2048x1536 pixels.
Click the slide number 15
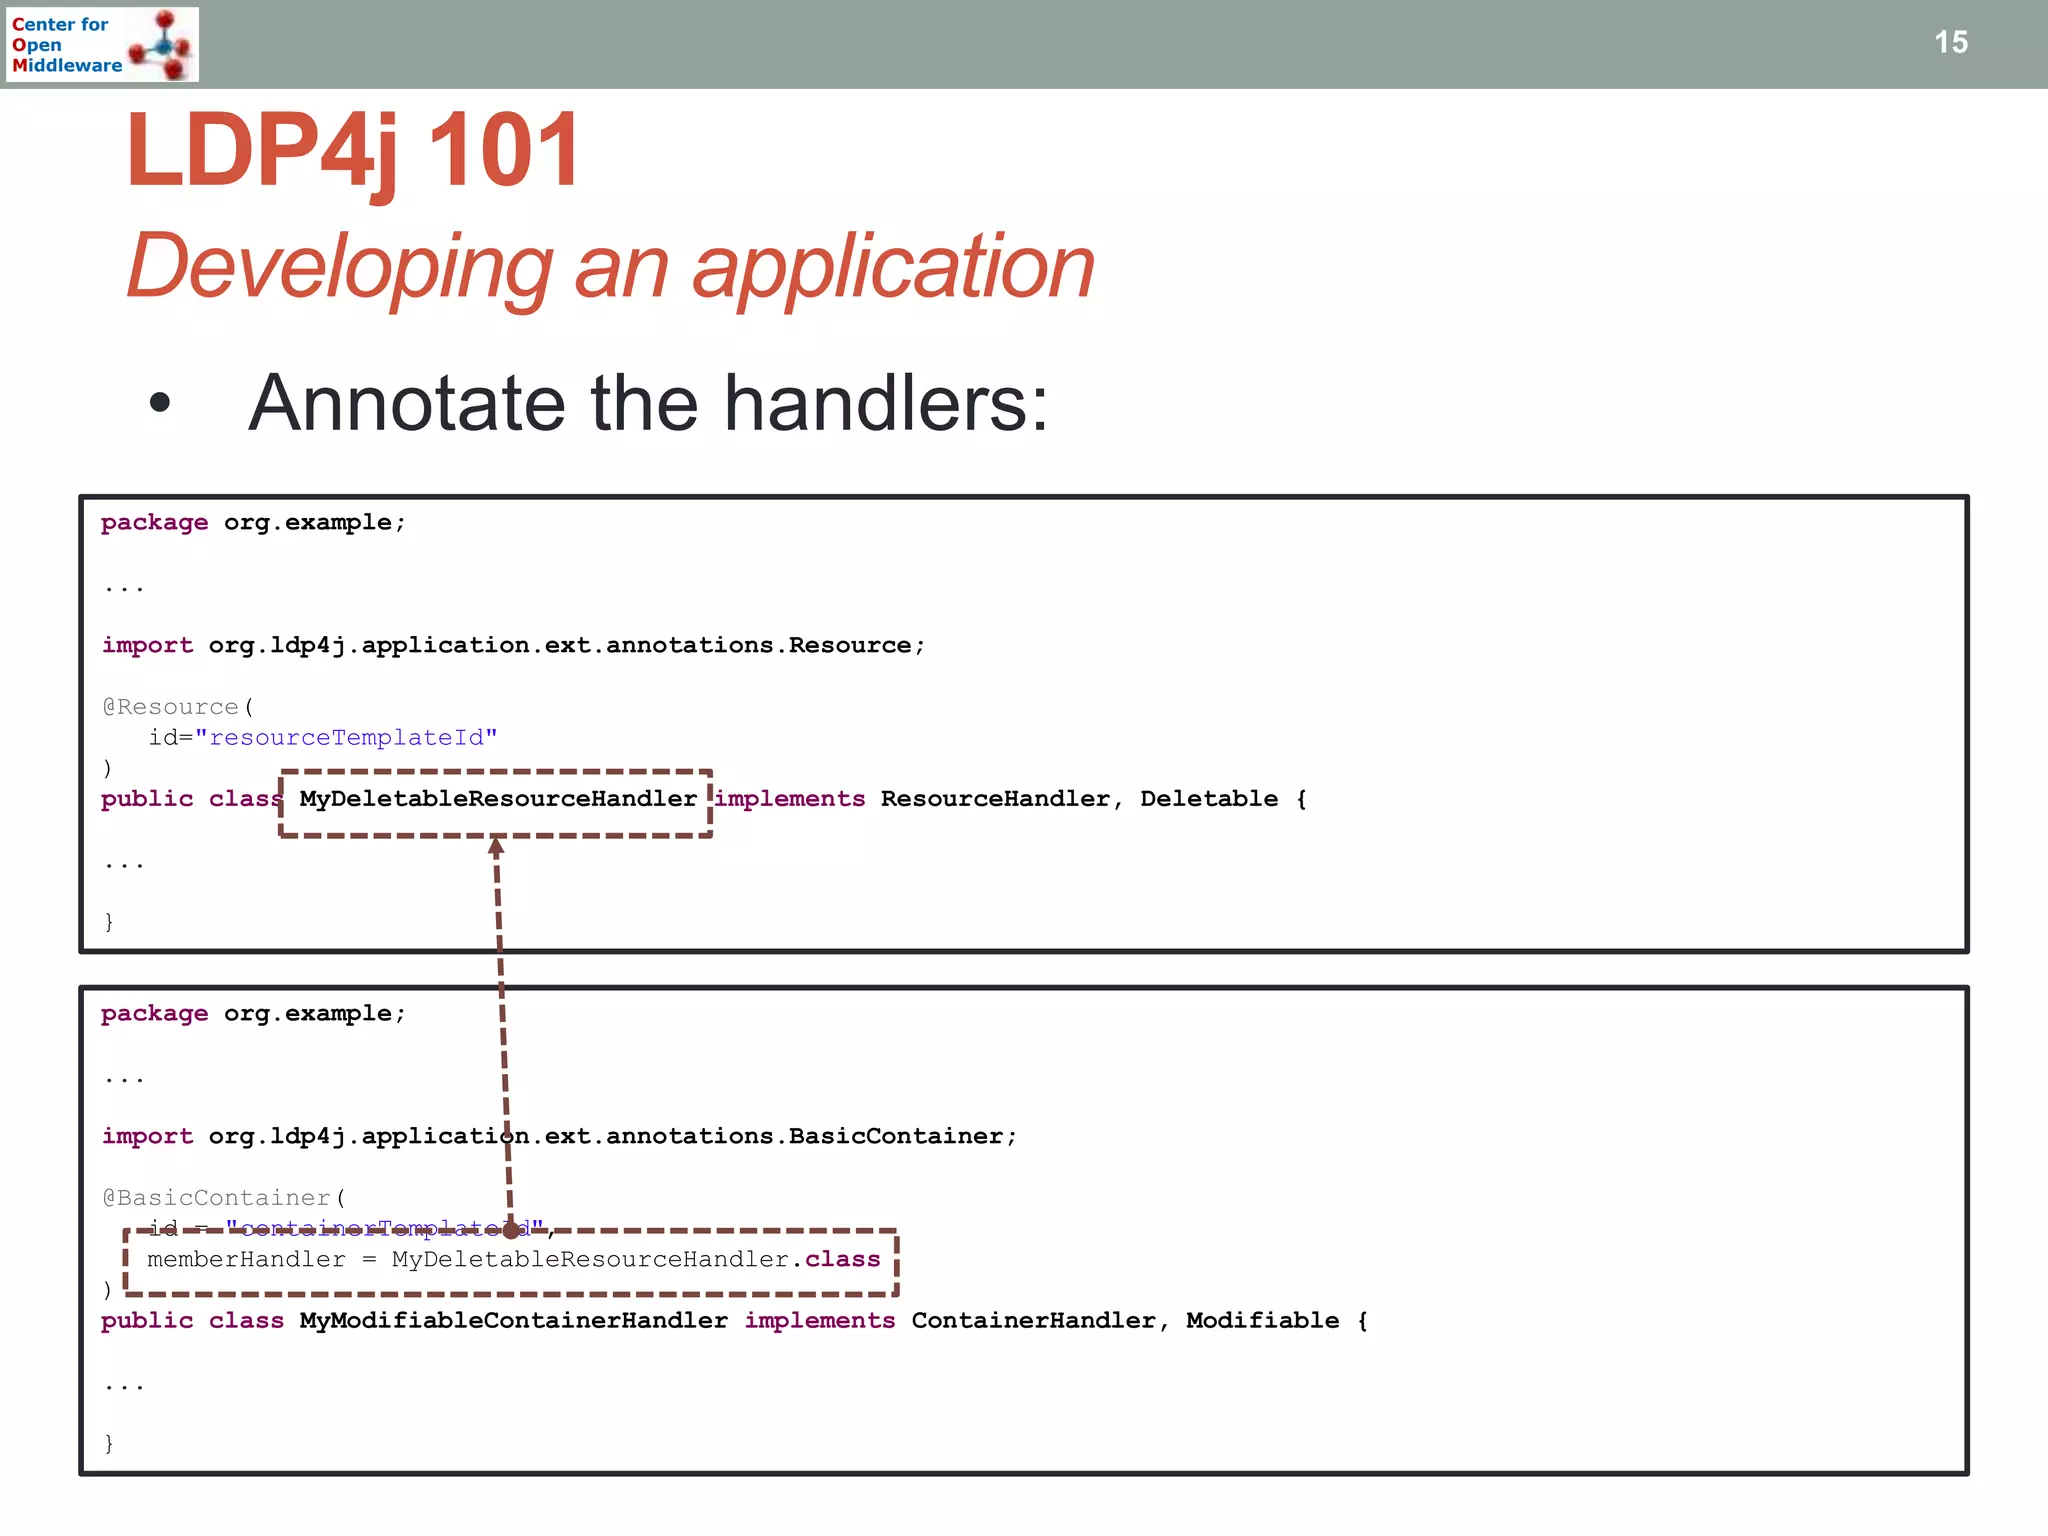pyautogui.click(x=1950, y=42)
